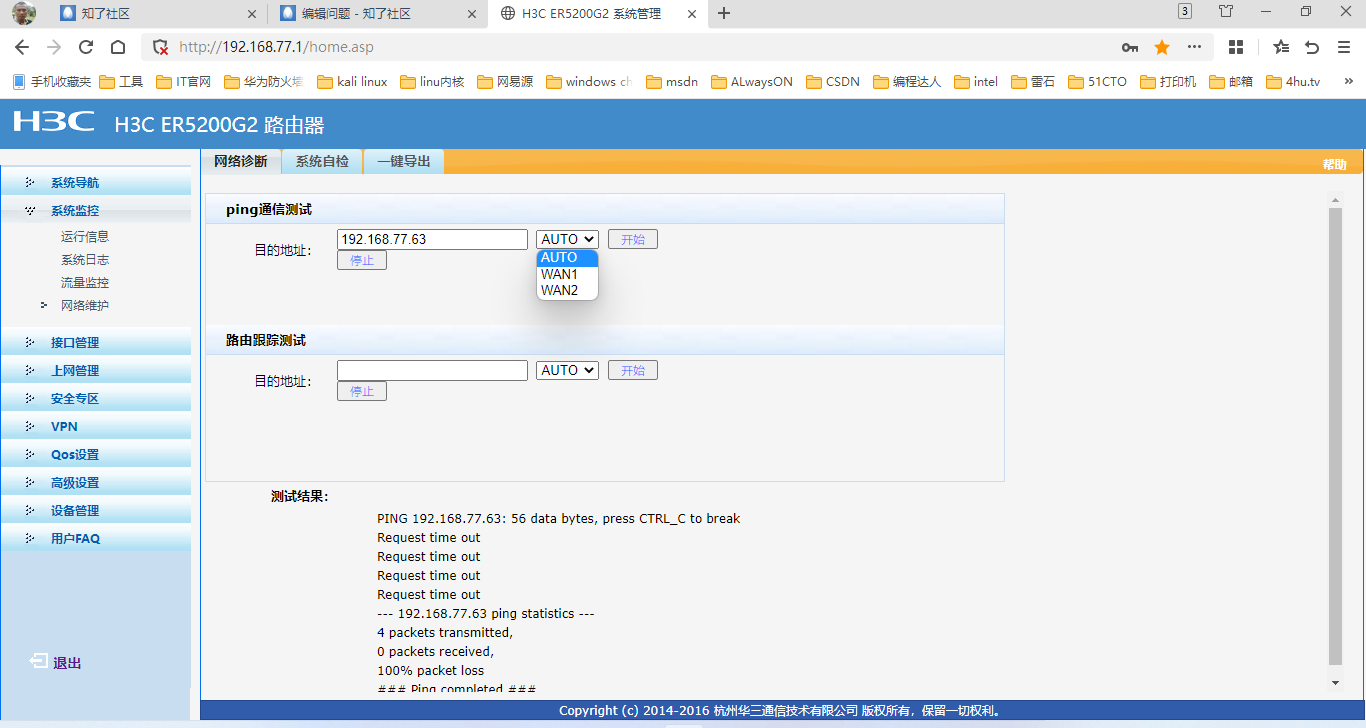
Task: Click the 路由跟踪测试 destination address field
Action: (x=432, y=371)
